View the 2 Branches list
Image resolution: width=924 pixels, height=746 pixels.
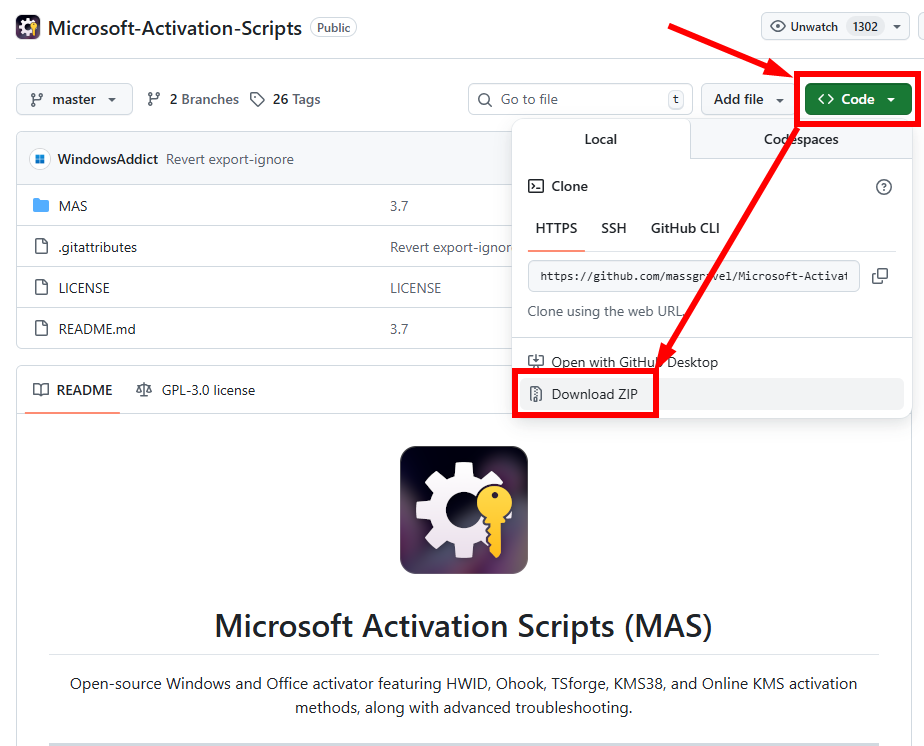(x=193, y=100)
